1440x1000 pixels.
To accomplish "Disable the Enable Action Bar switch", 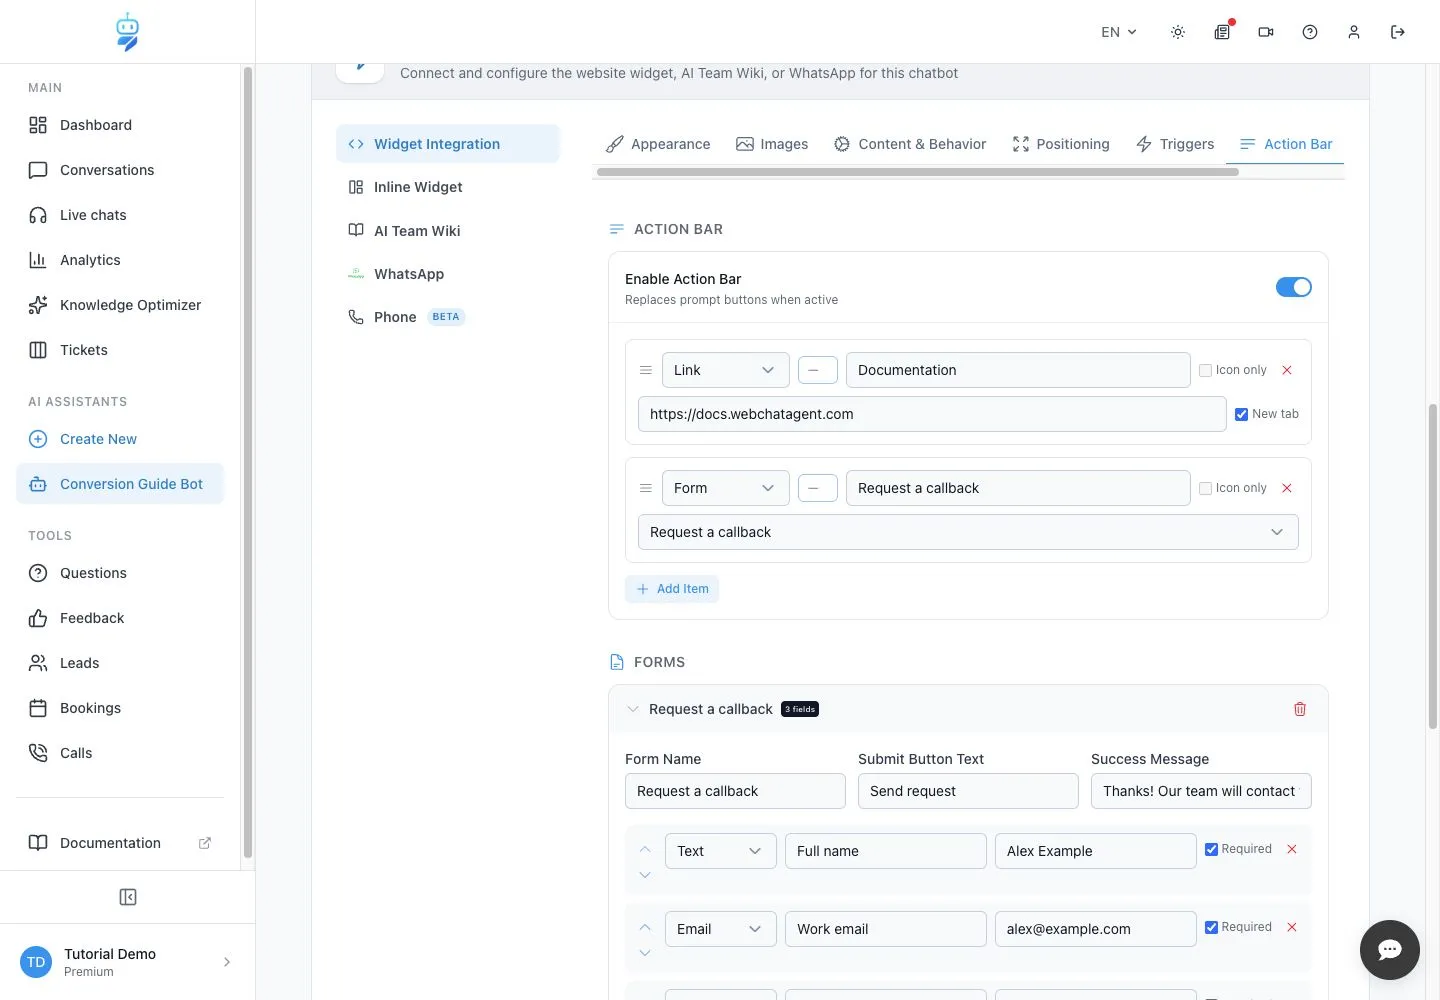I will 1294,287.
